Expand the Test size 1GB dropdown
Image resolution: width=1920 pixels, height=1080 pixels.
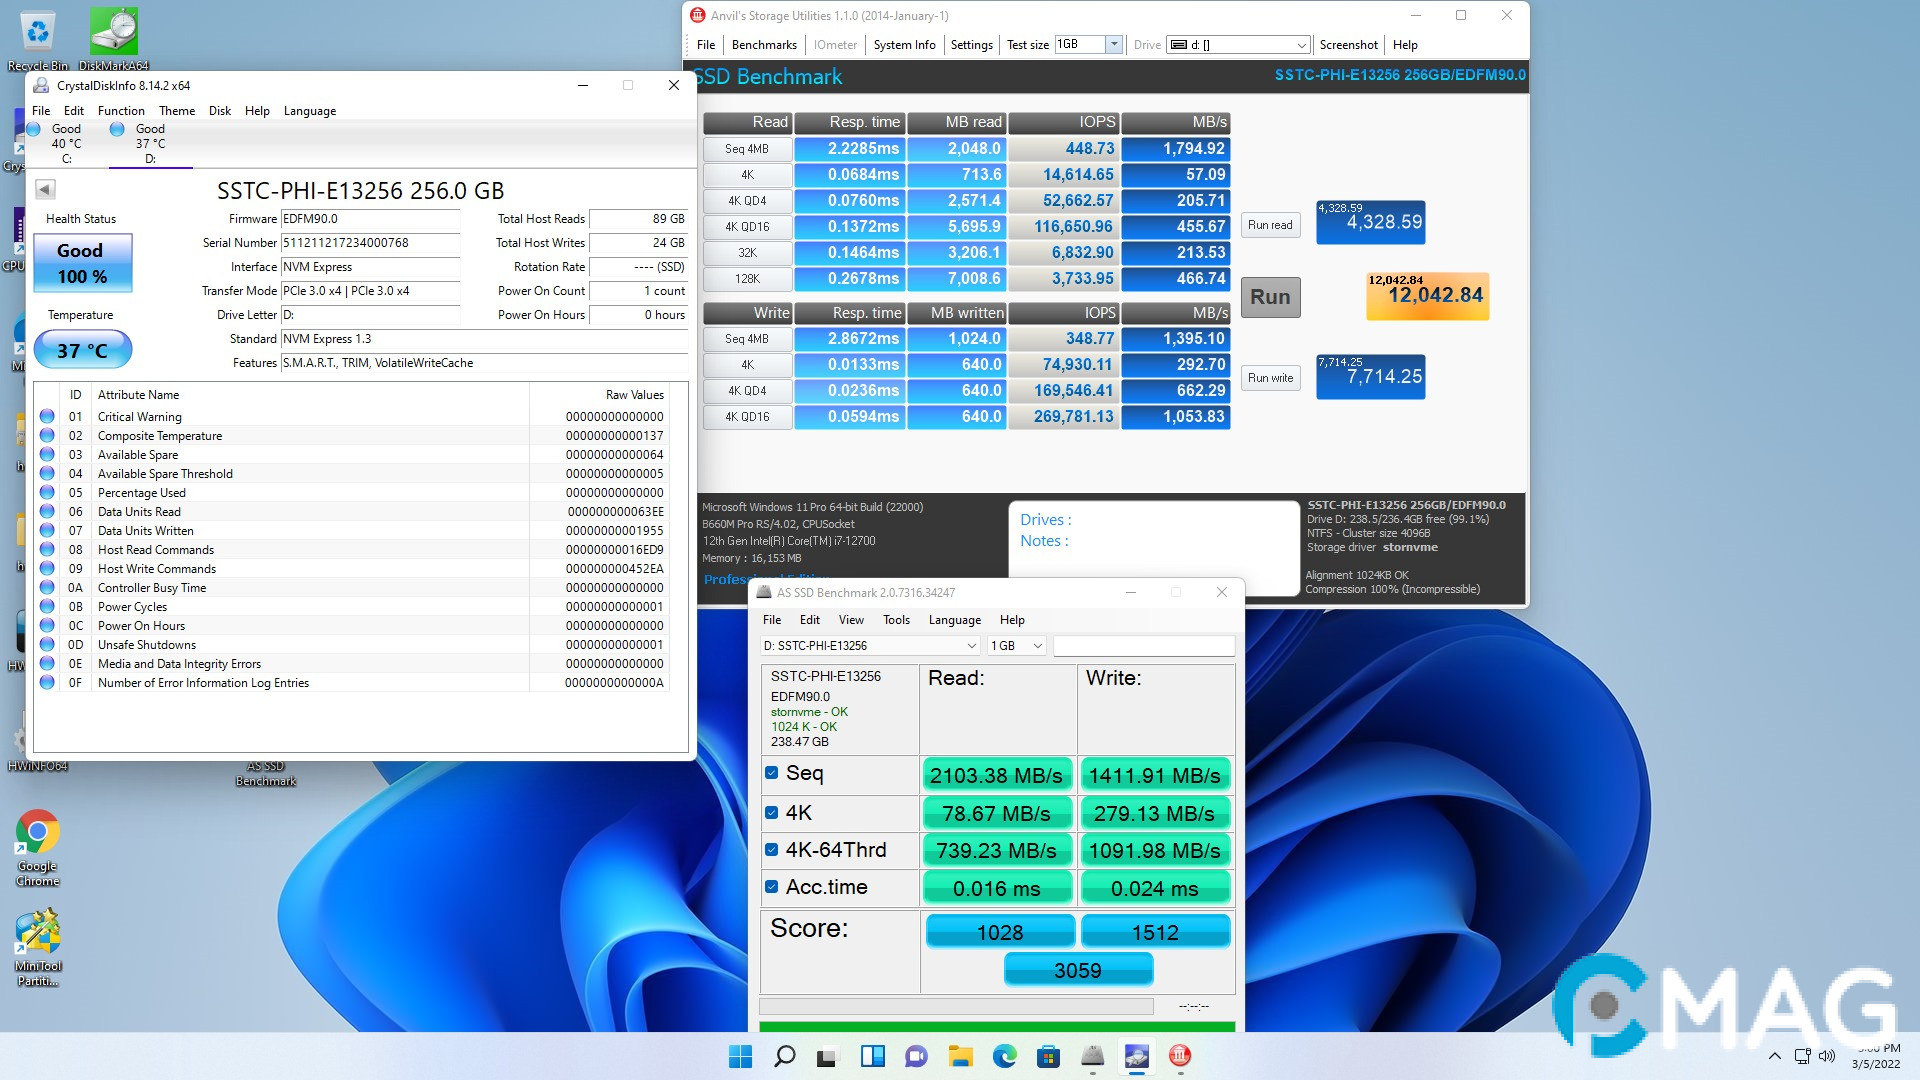coord(1113,45)
